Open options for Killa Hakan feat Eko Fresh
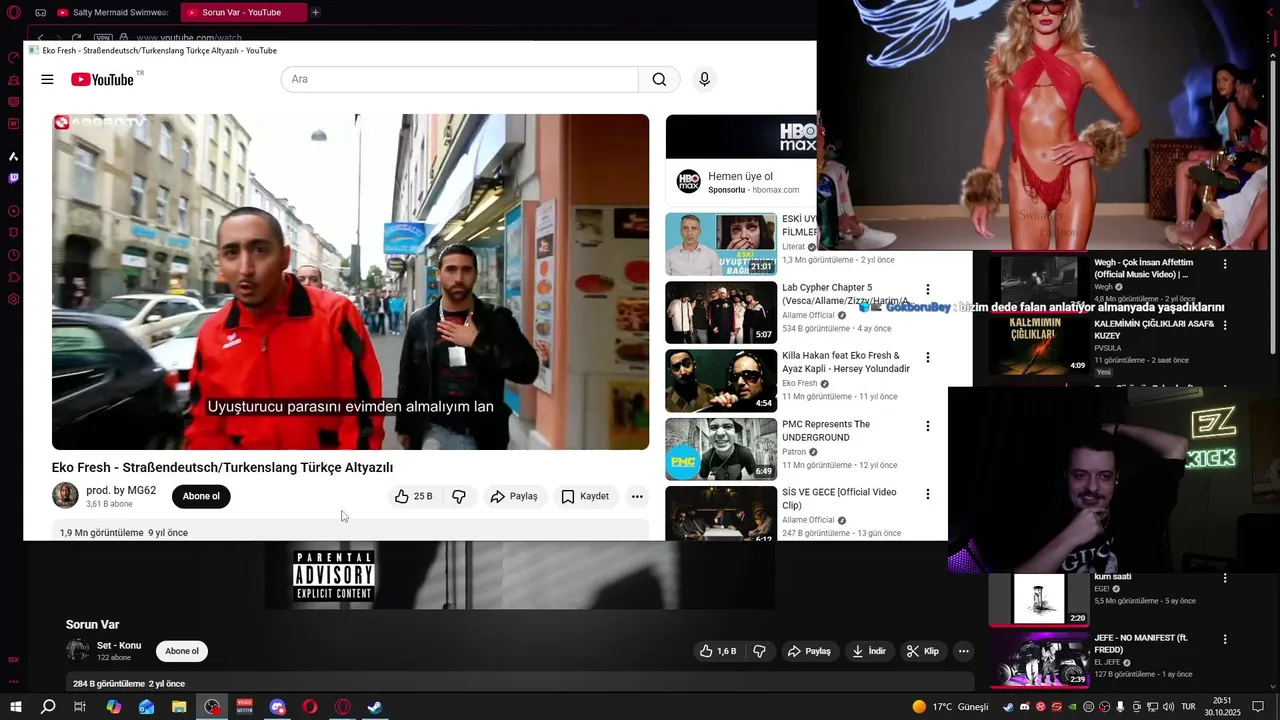This screenshot has height=720, width=1280. 927,357
